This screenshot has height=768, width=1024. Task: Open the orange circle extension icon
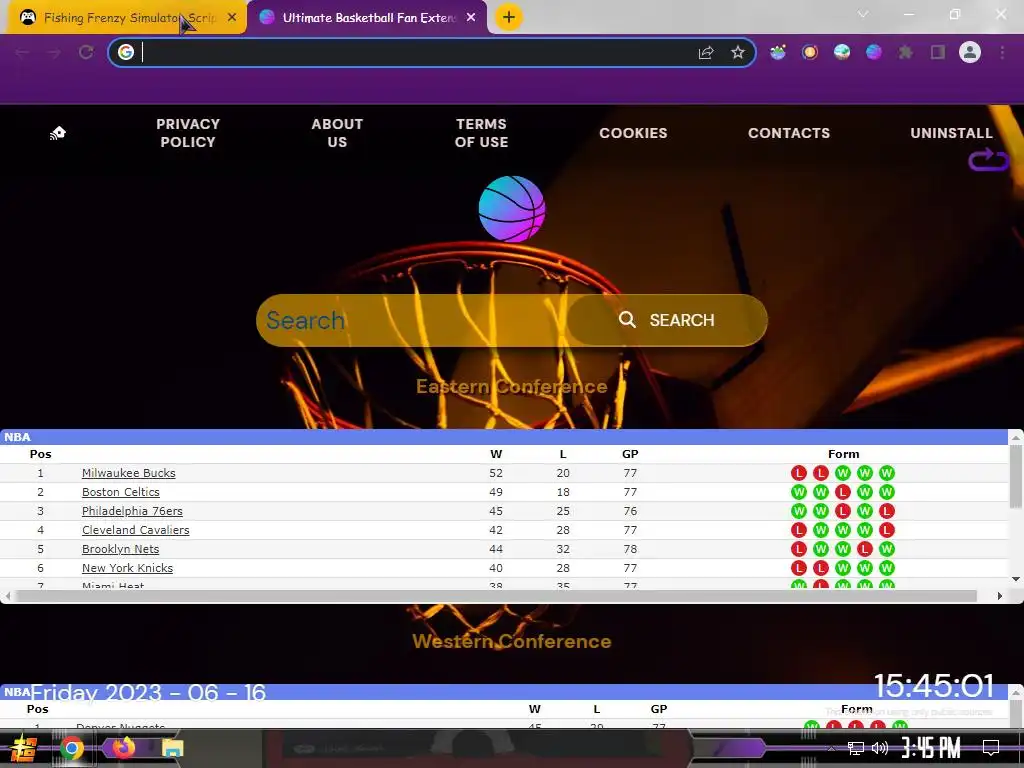click(x=810, y=52)
